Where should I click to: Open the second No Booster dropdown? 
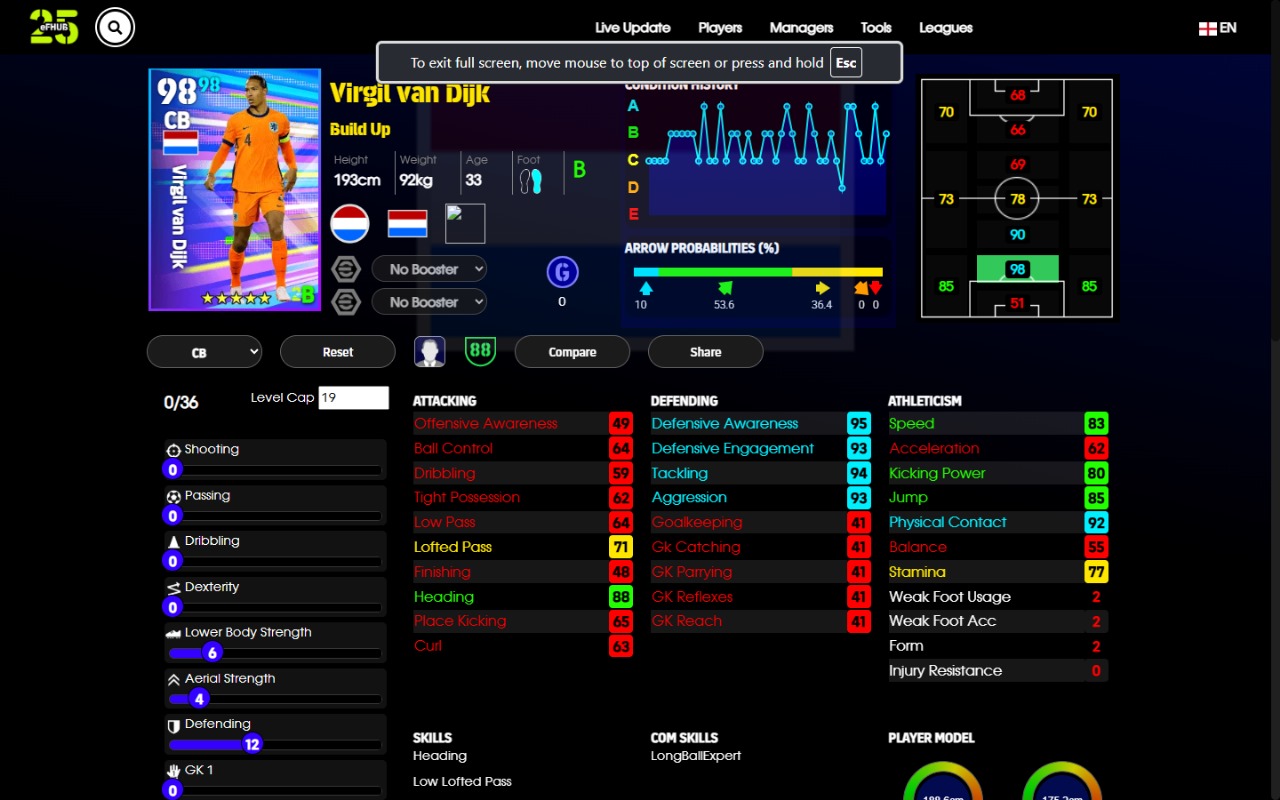pyautogui.click(x=429, y=302)
